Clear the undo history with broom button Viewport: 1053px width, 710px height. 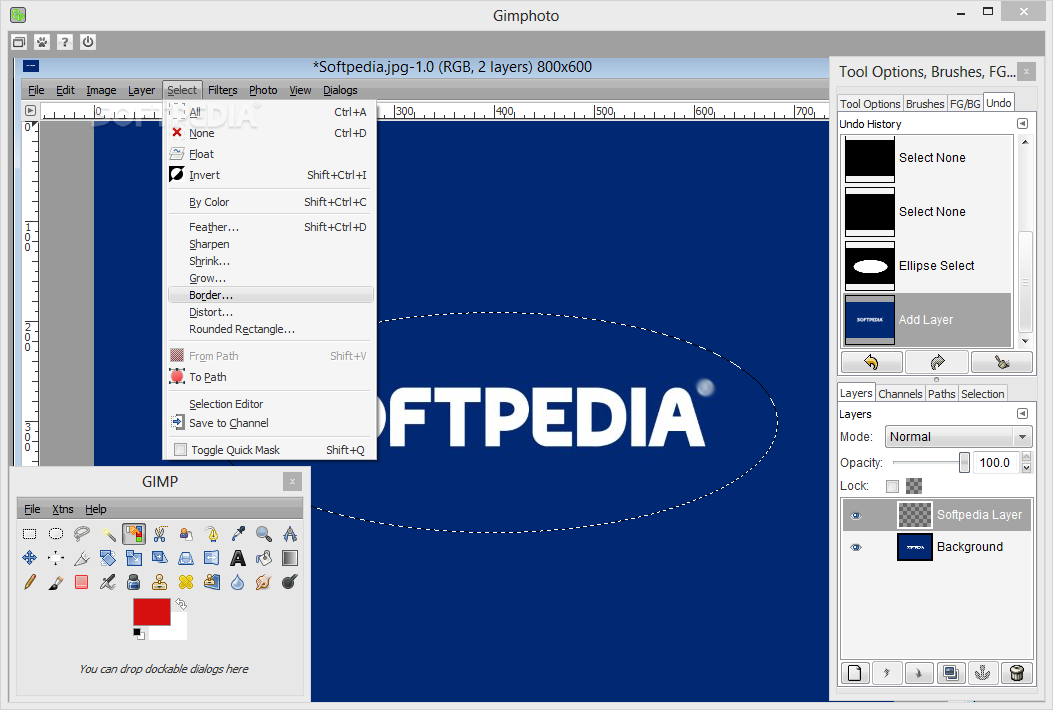click(1002, 363)
